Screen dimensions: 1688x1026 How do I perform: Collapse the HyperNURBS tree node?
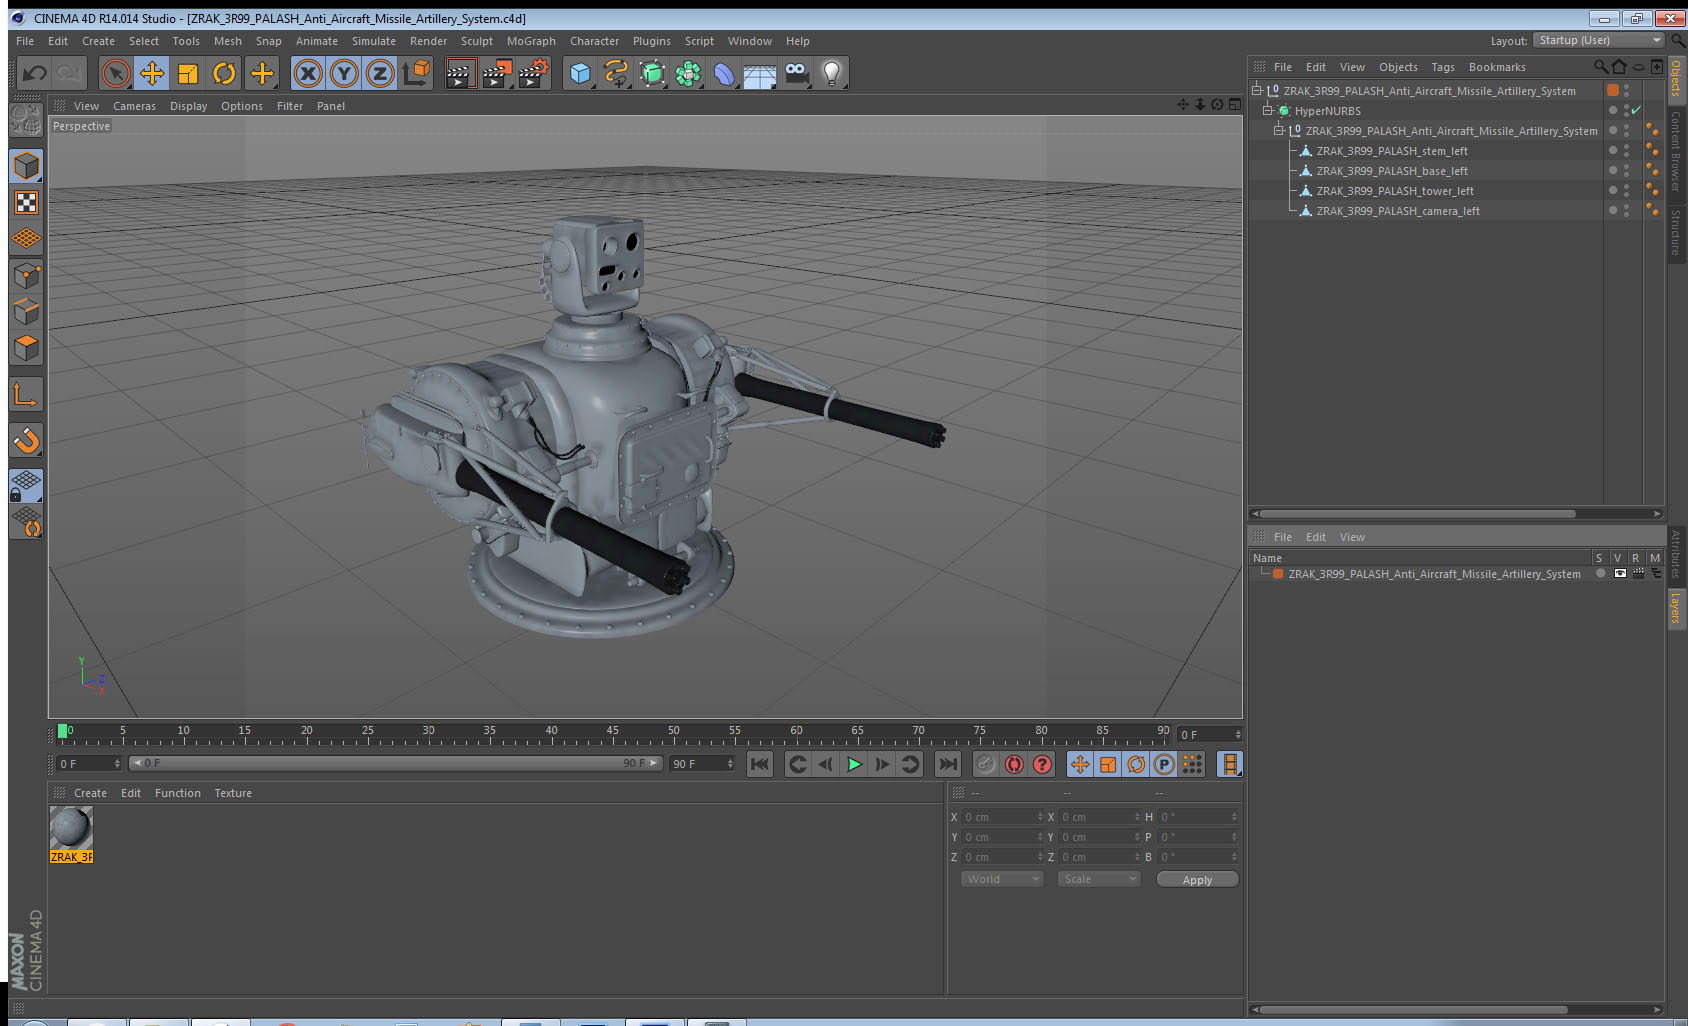pos(1268,110)
